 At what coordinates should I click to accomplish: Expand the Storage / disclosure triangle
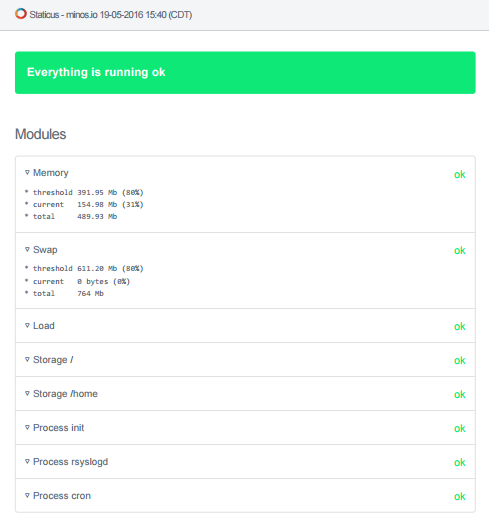click(x=27, y=360)
